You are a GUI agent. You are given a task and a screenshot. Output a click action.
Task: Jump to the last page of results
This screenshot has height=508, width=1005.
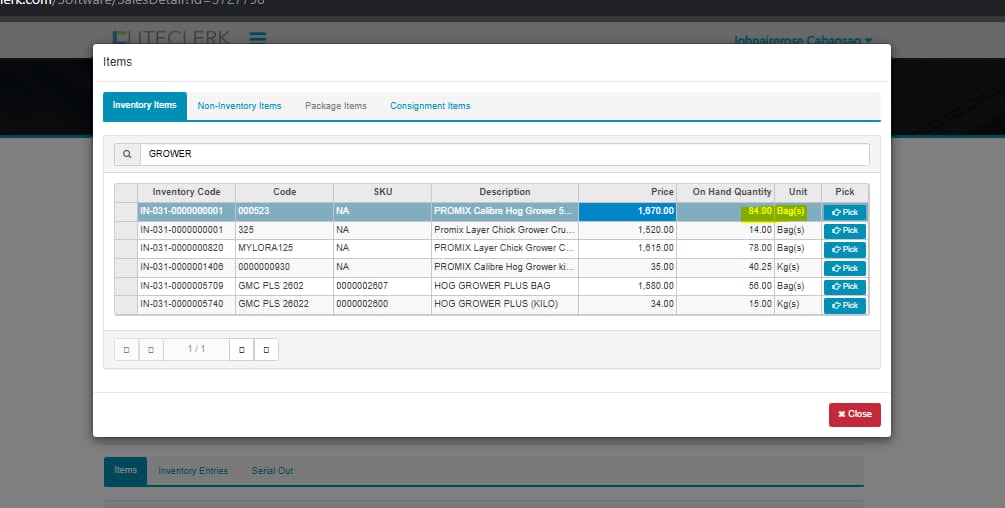coord(266,350)
